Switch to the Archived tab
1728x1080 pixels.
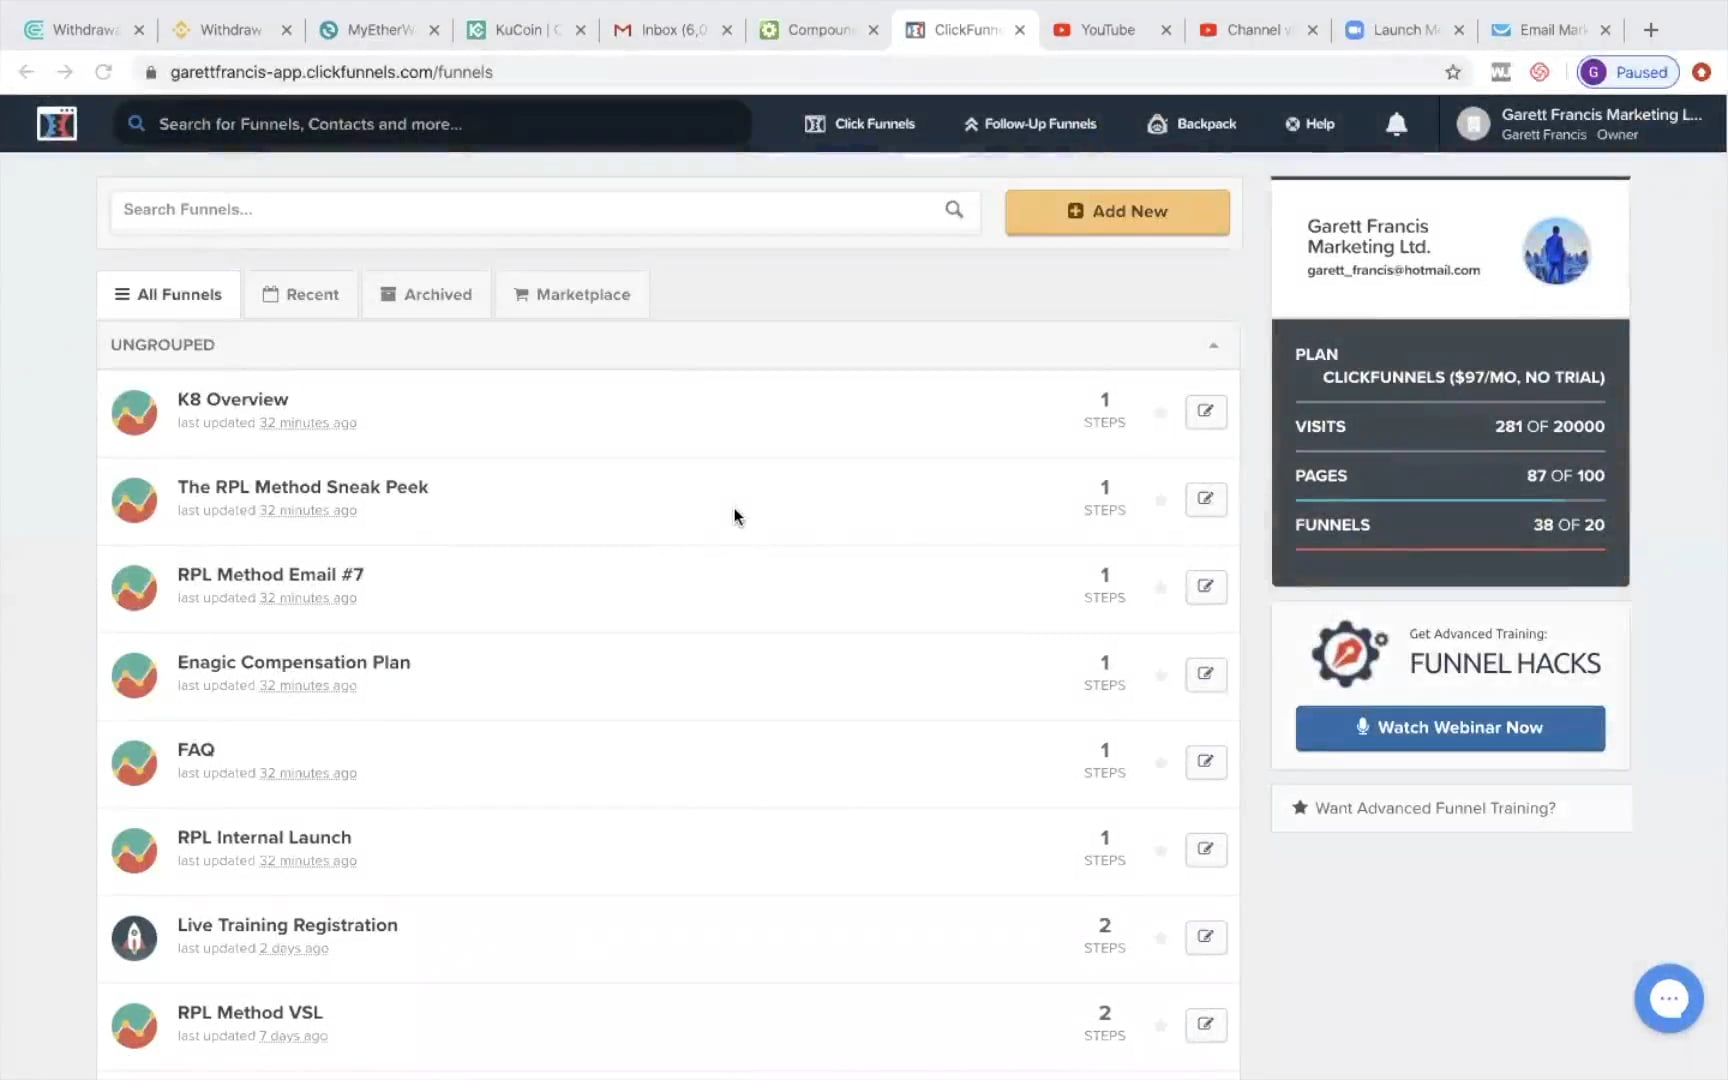pyautogui.click(x=426, y=293)
